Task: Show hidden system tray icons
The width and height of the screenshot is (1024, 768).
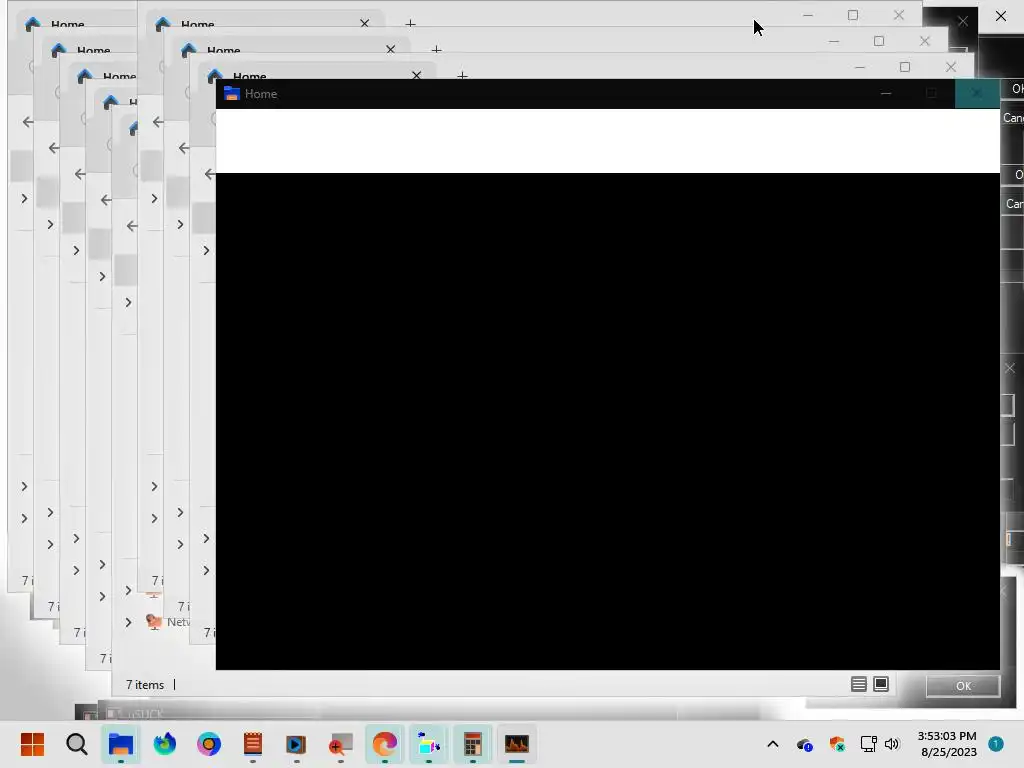Action: click(x=773, y=744)
